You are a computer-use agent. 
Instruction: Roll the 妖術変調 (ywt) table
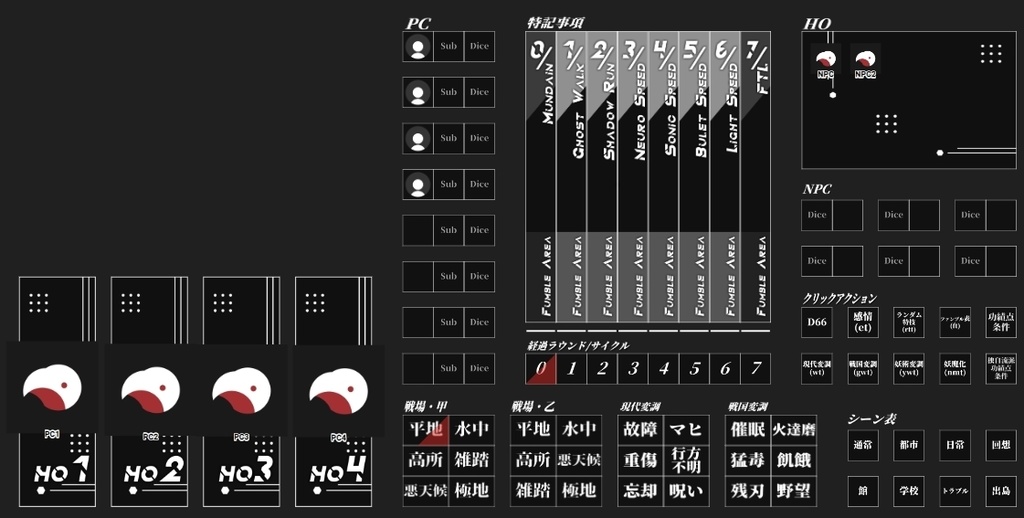coord(909,369)
